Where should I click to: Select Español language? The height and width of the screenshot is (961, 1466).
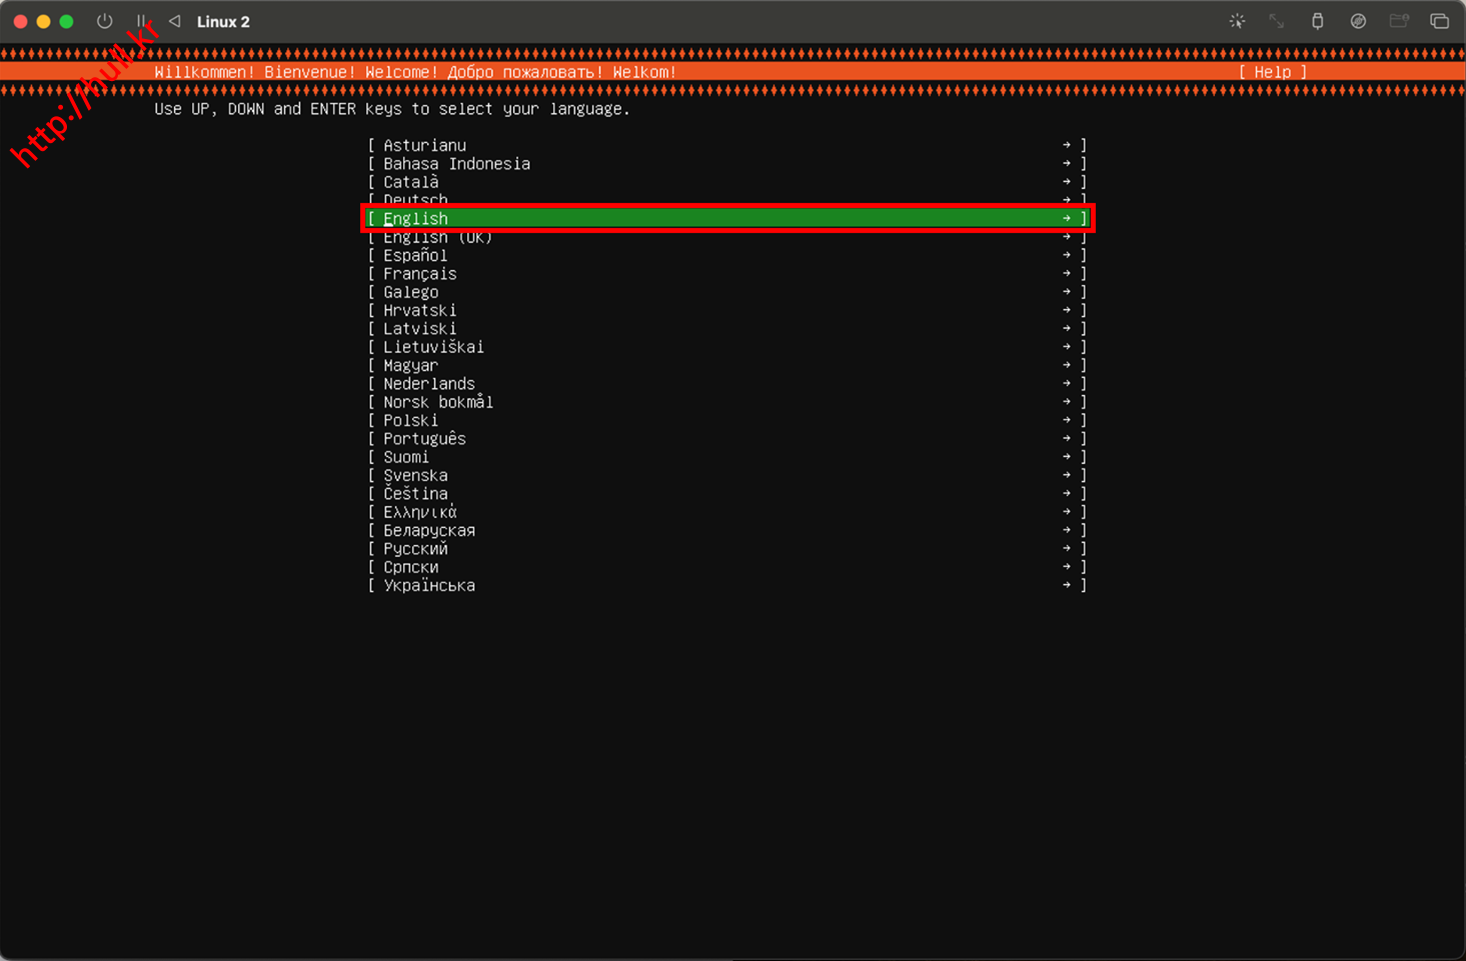(727, 255)
